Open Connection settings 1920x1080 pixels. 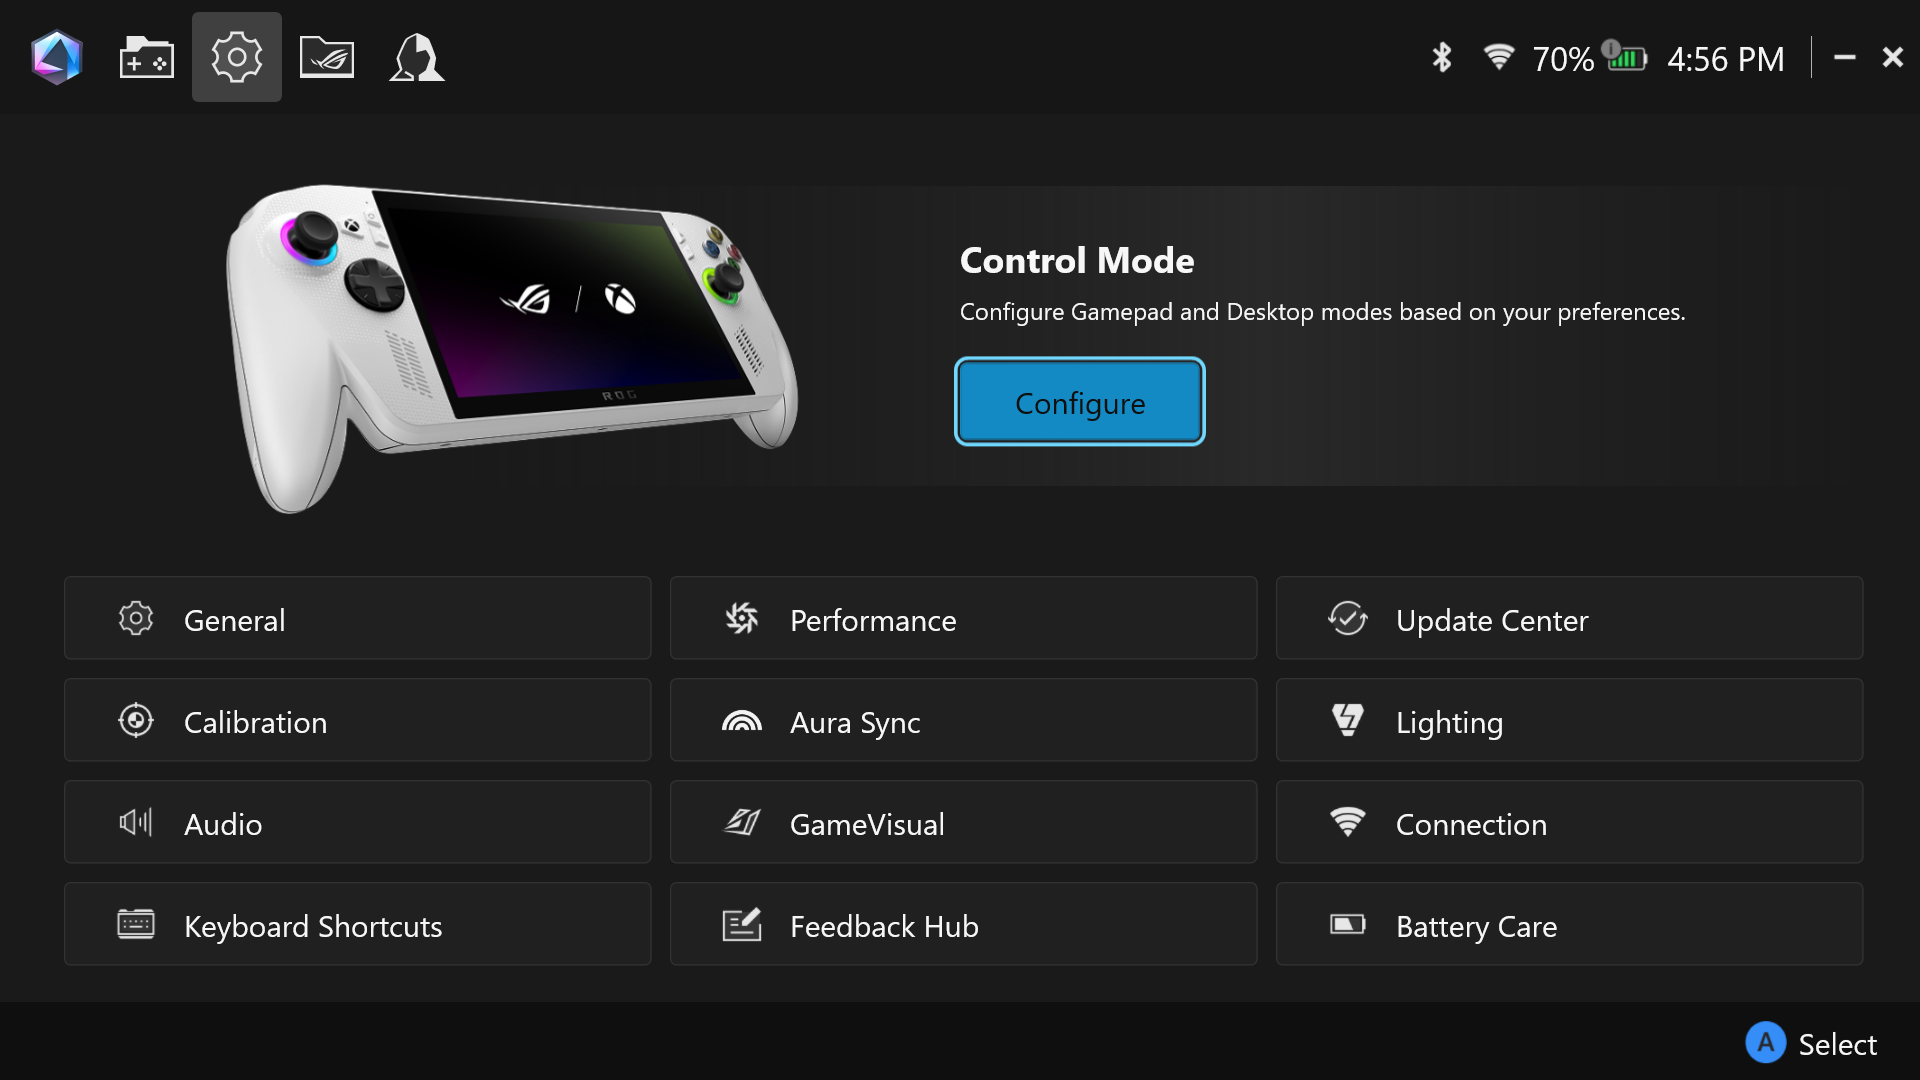click(x=1569, y=822)
